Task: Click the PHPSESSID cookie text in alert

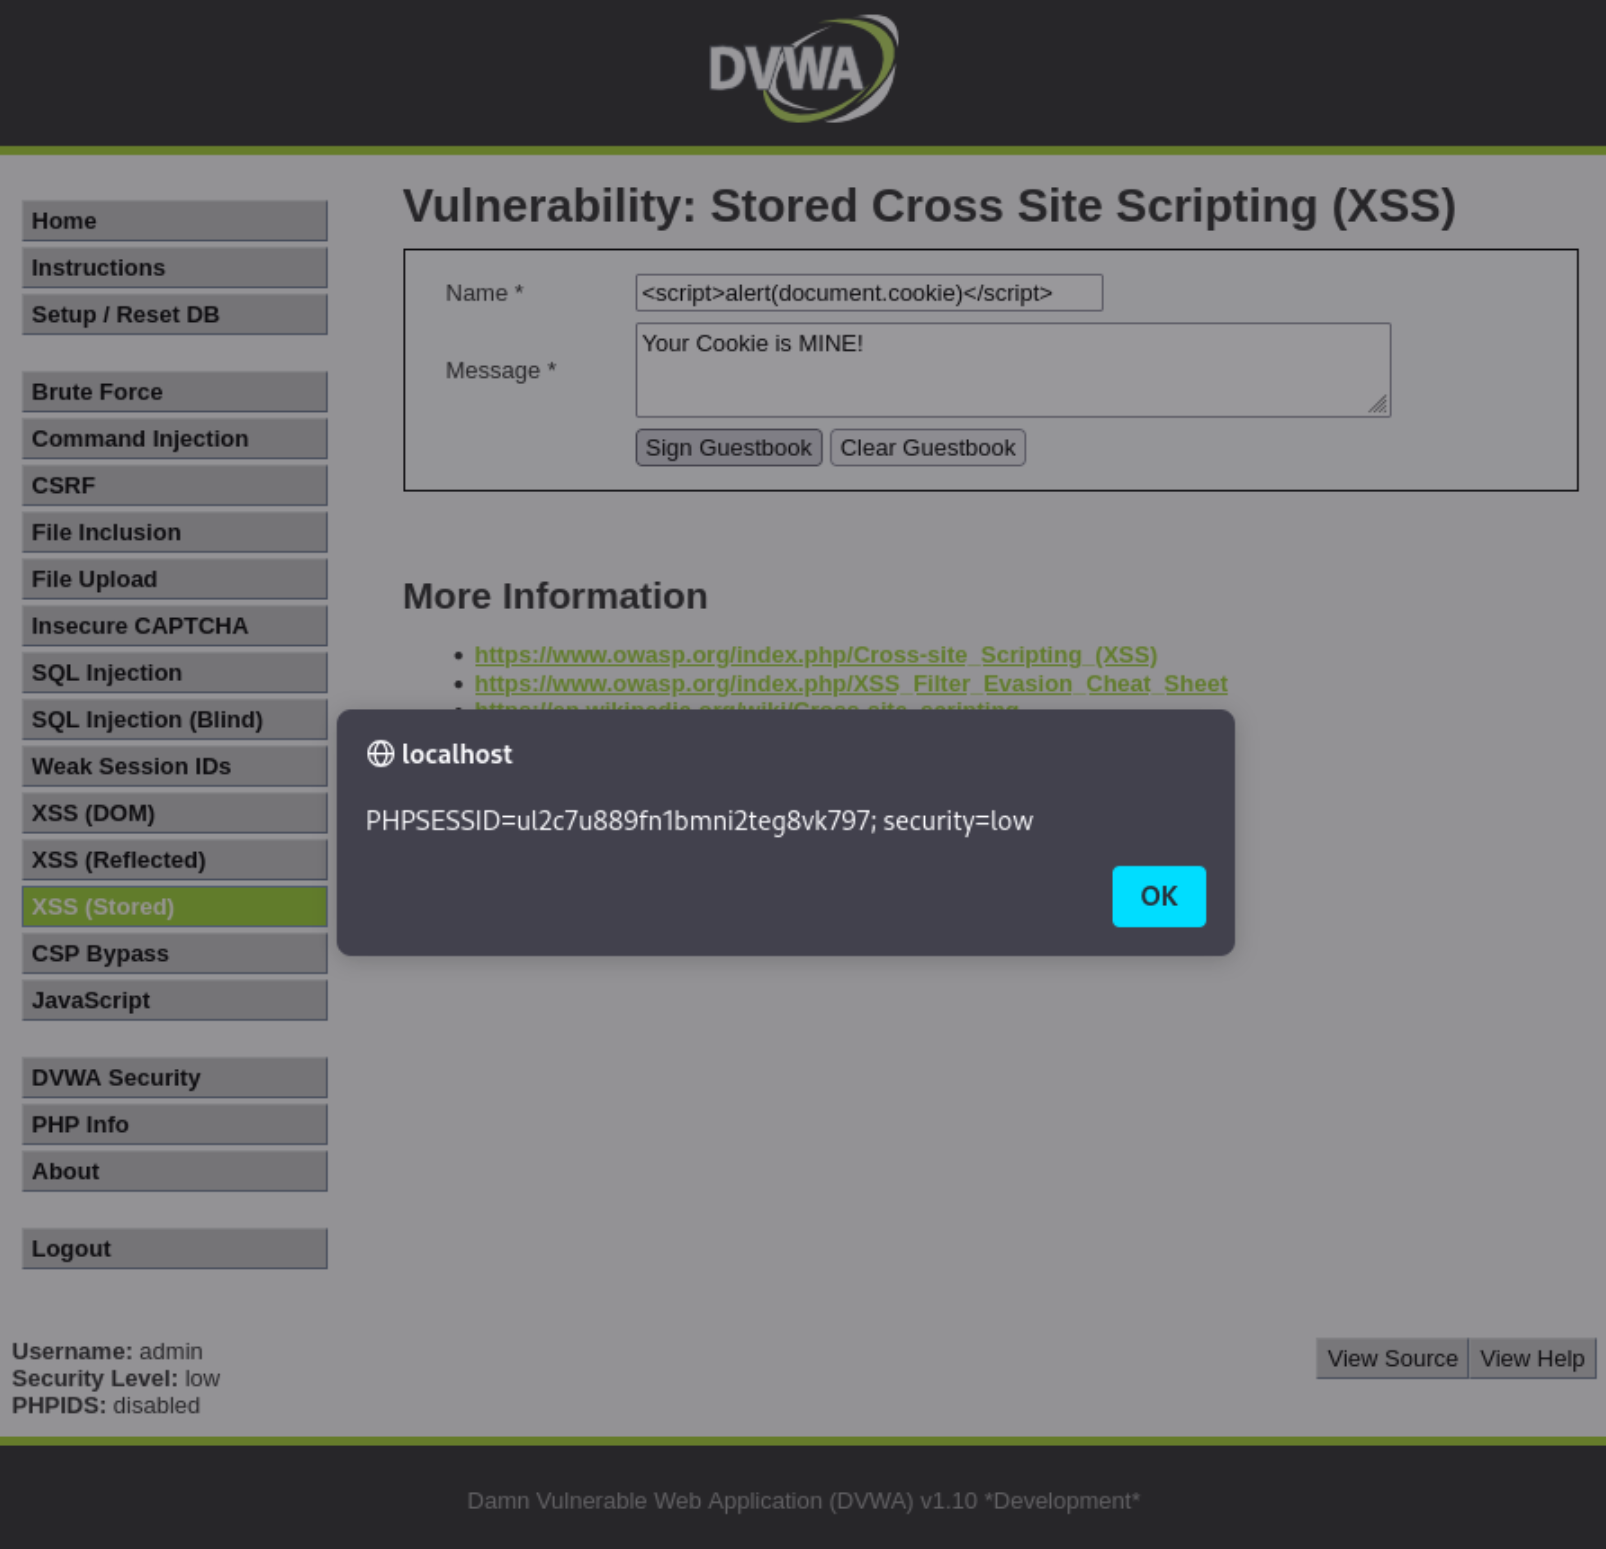Action: (x=699, y=821)
